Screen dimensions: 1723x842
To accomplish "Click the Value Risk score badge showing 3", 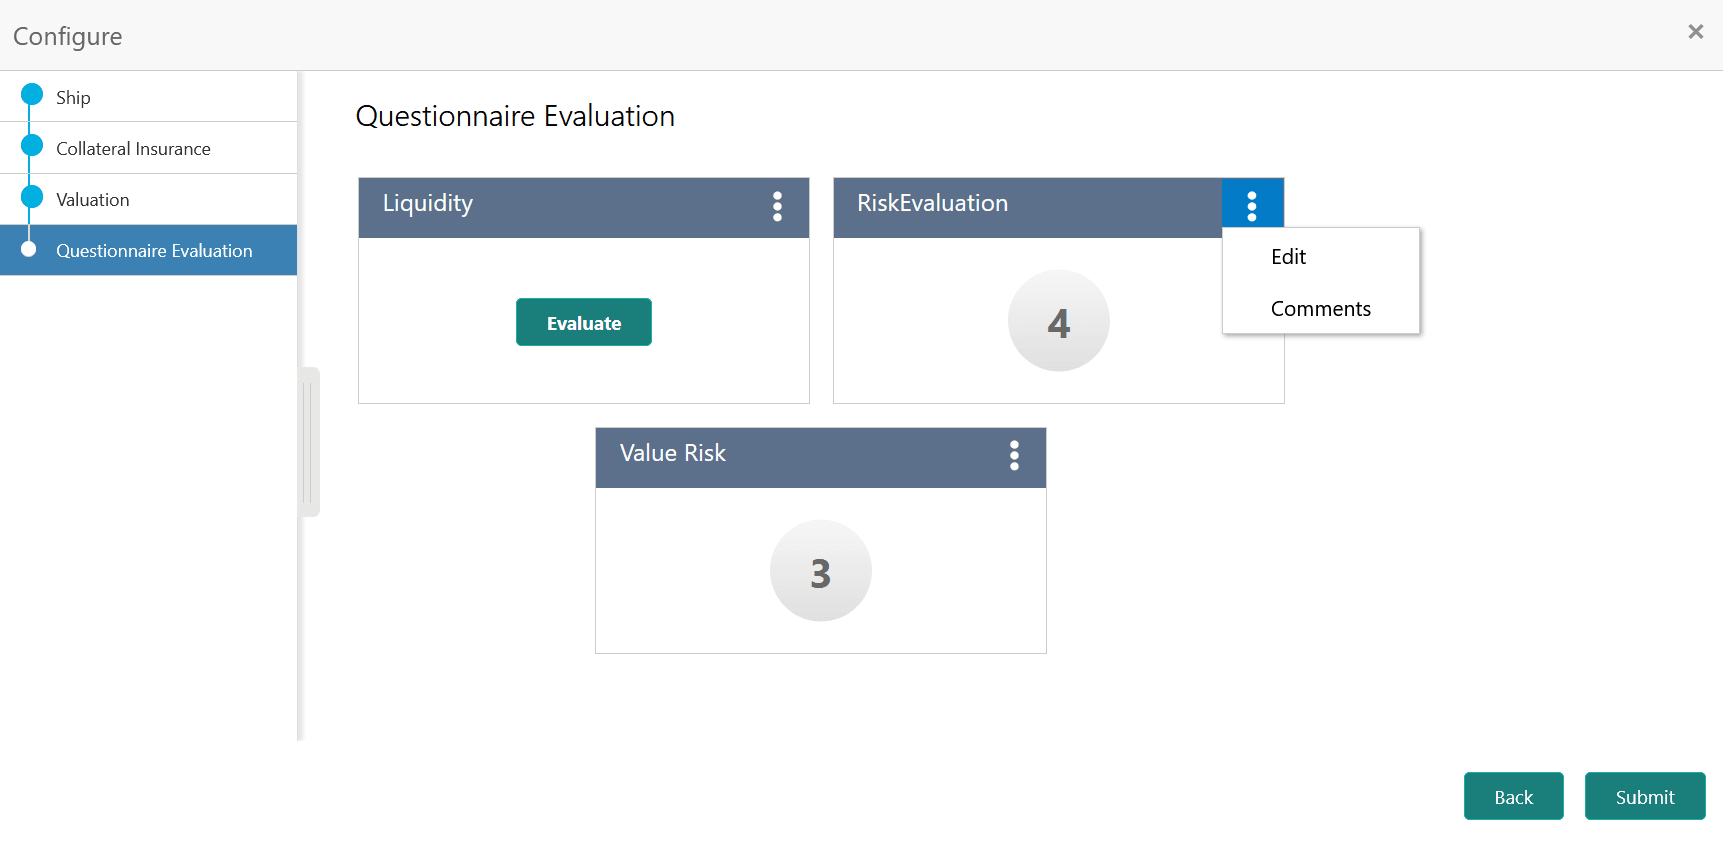I will click(x=820, y=570).
